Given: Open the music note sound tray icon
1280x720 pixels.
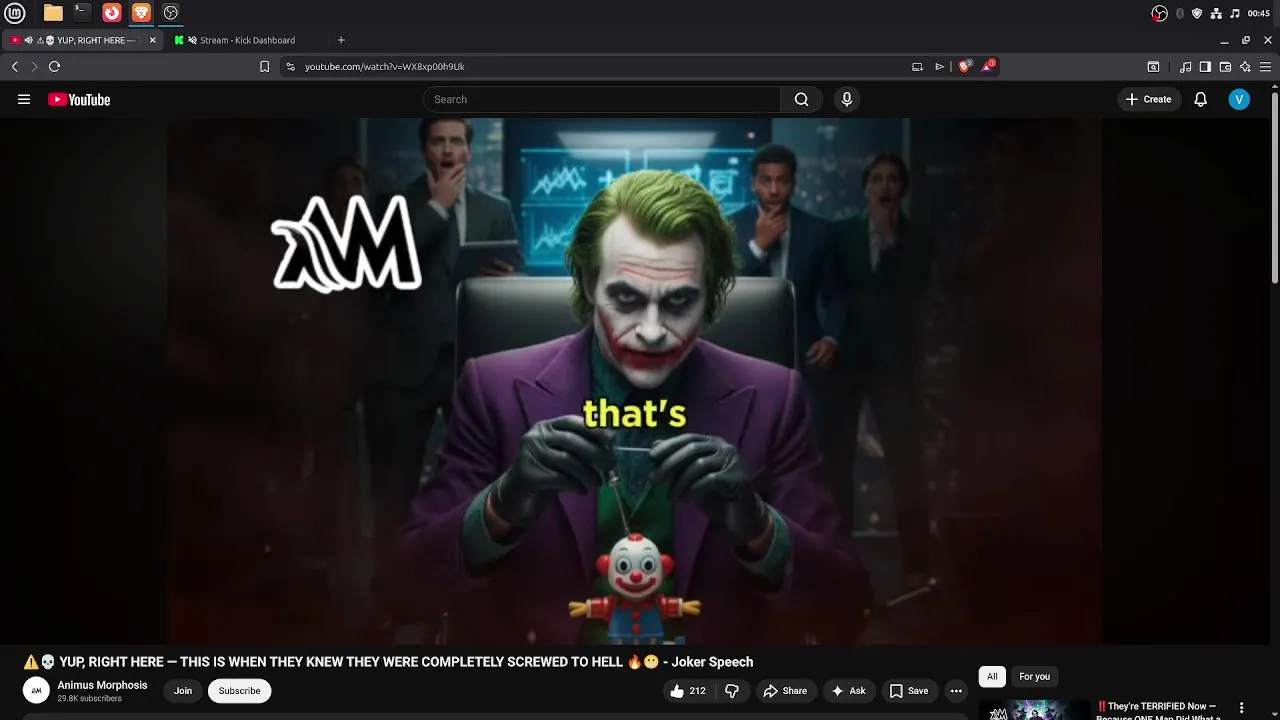Looking at the screenshot, I should pos(1235,13).
